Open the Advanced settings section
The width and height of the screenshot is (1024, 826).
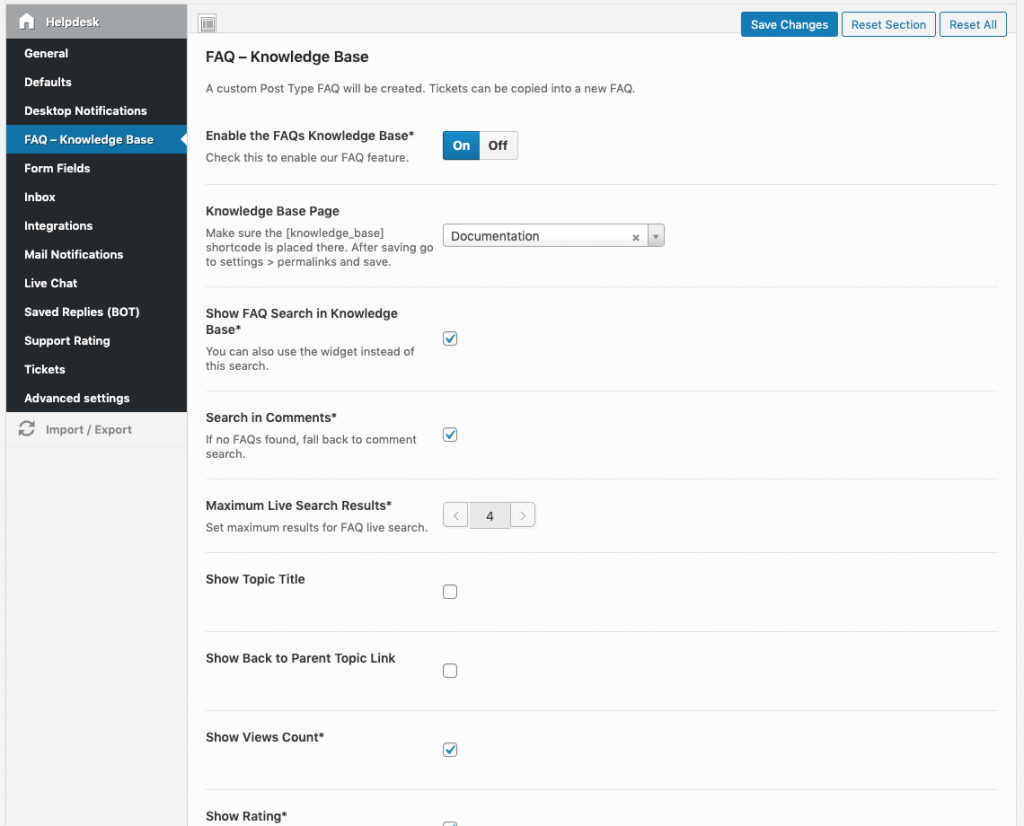pyautogui.click(x=76, y=398)
